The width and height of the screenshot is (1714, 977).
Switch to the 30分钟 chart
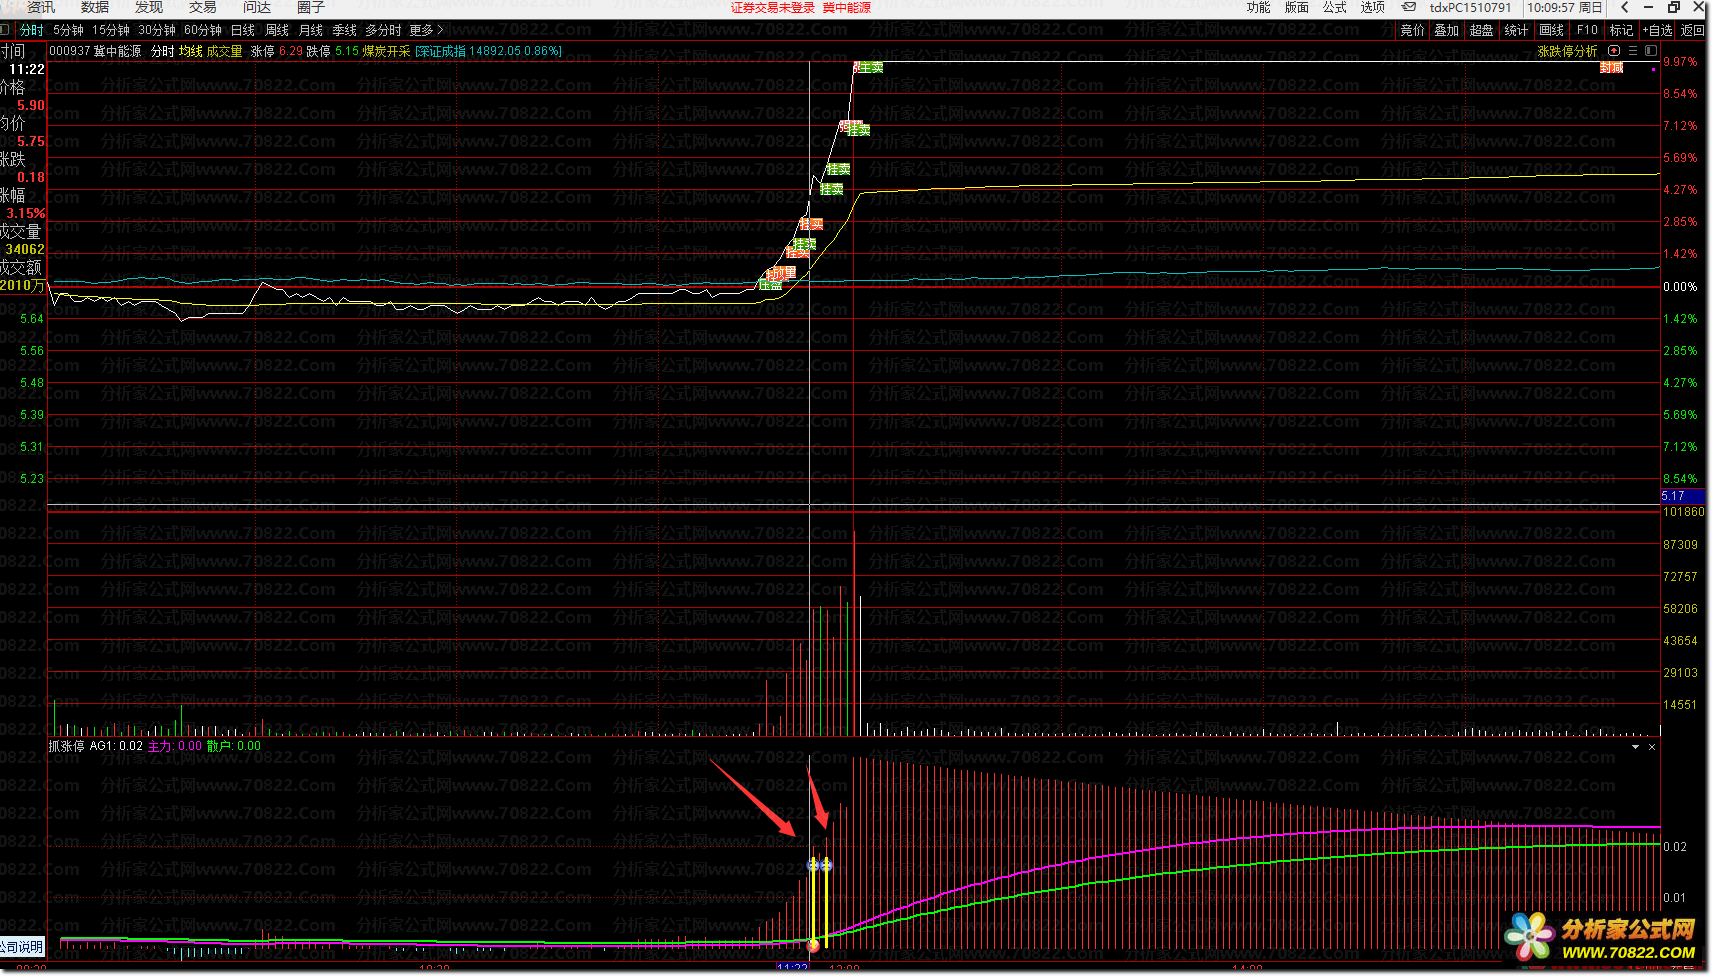[x=157, y=30]
